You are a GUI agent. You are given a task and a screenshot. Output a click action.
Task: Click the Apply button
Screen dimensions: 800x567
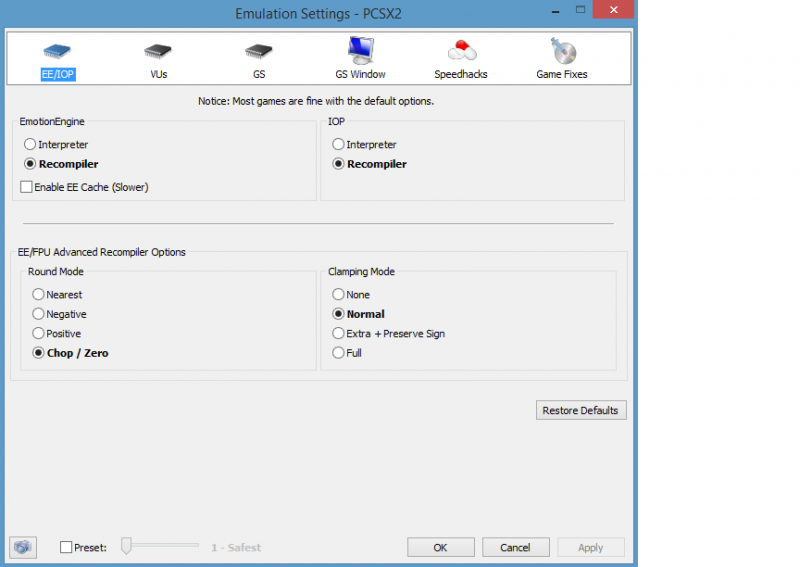[591, 548]
